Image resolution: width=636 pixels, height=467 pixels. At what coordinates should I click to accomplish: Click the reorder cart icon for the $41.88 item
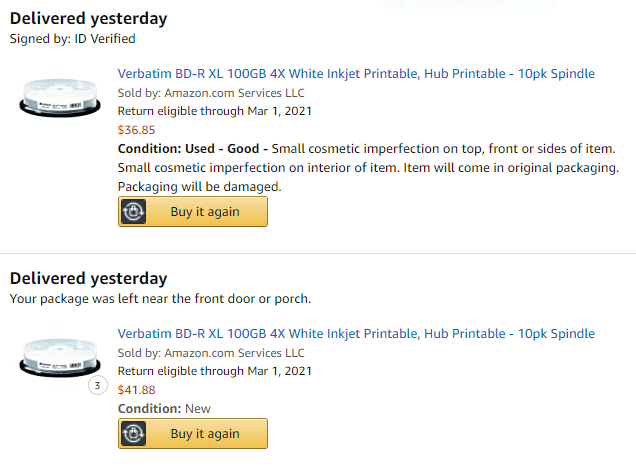(x=133, y=433)
